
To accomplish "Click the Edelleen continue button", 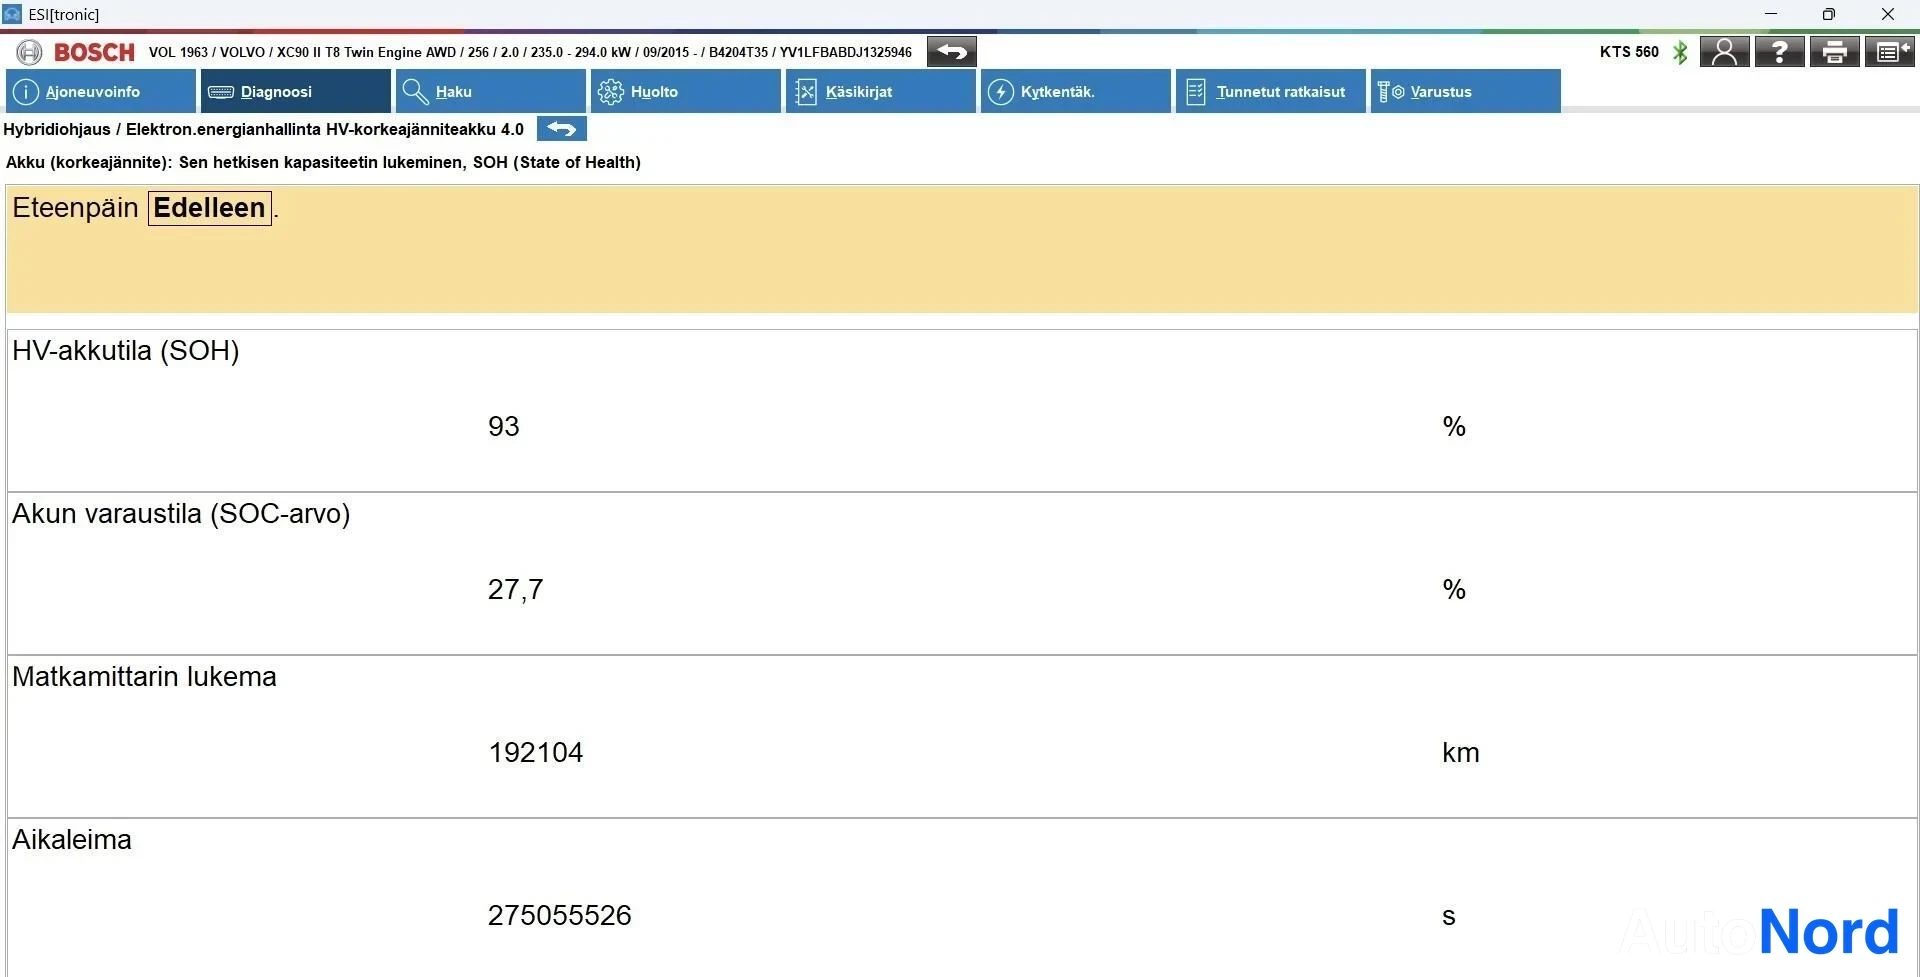I will [210, 208].
